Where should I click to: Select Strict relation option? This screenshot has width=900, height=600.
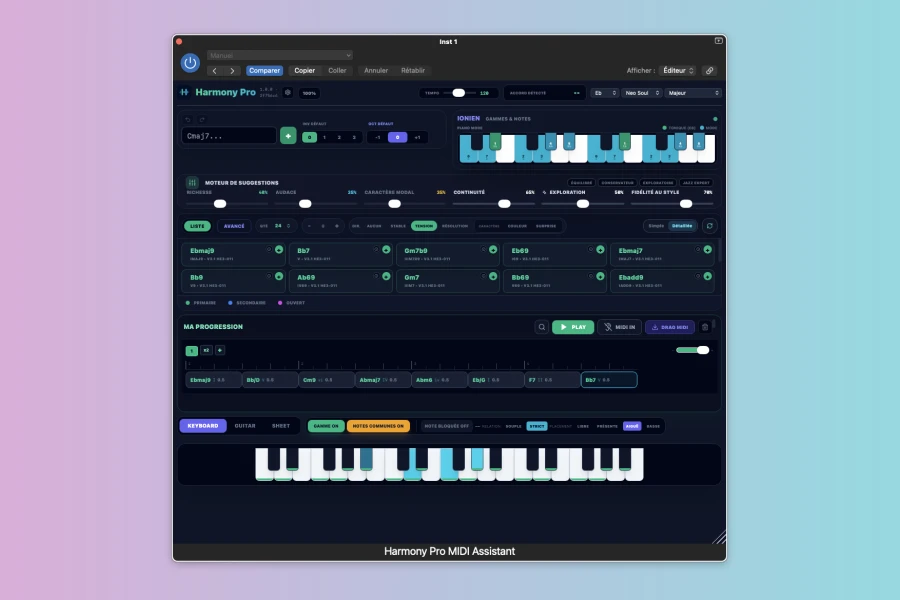click(x=537, y=426)
